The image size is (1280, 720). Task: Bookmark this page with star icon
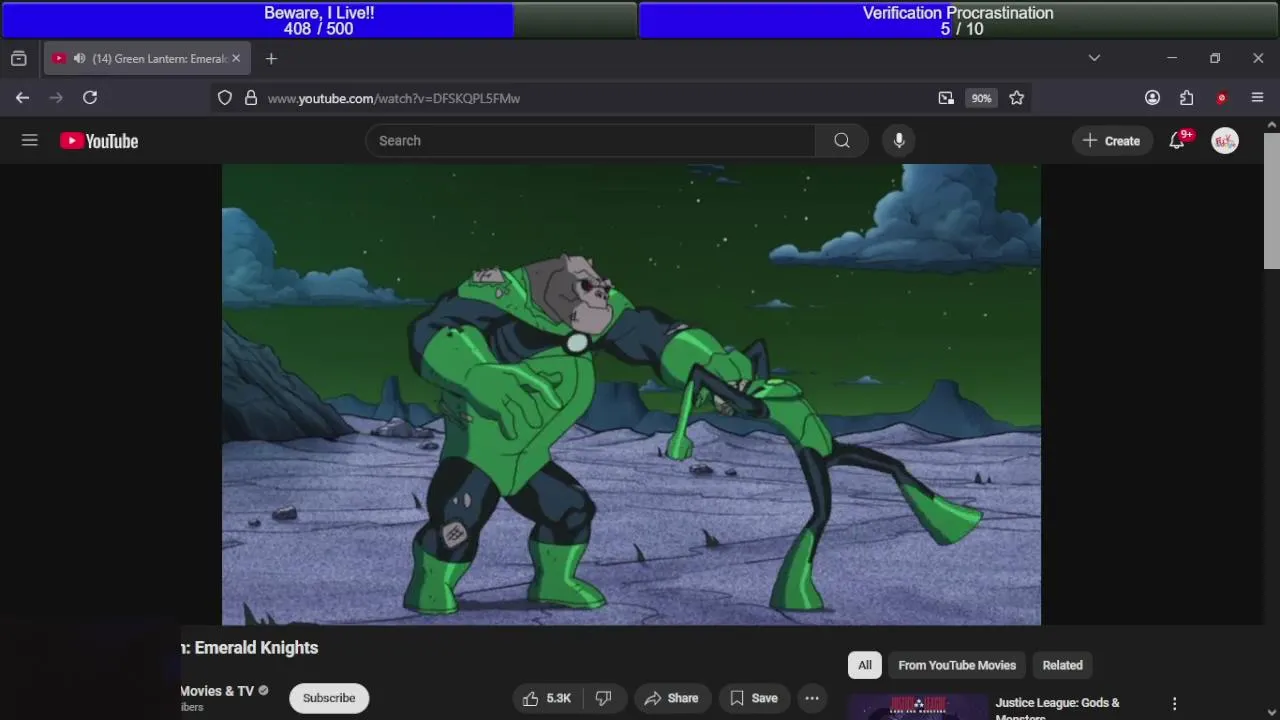point(1017,98)
